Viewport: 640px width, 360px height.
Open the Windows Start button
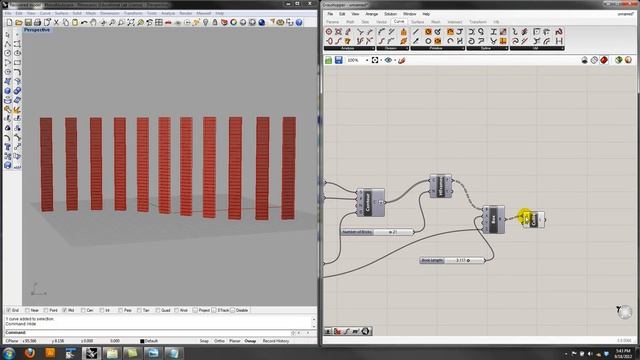coord(9,353)
